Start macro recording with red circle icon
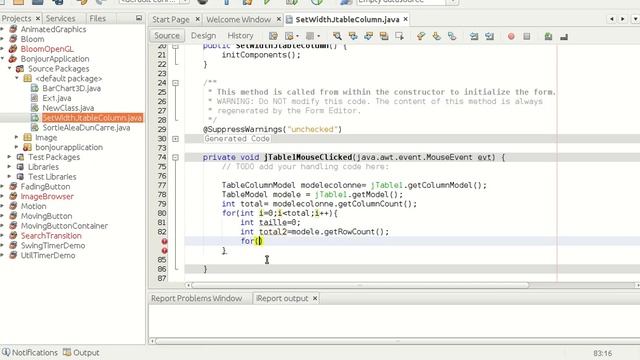The image size is (640, 360). coord(511,36)
